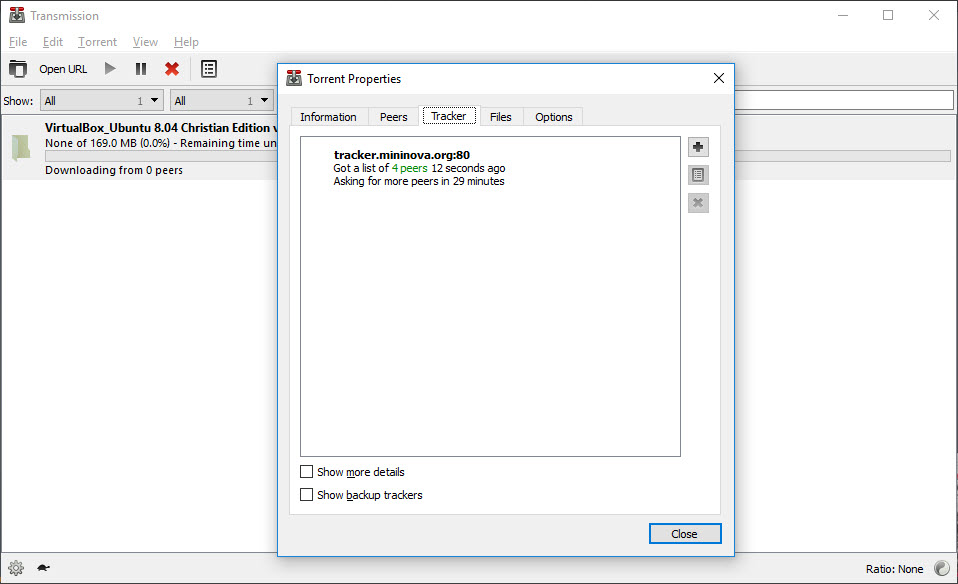This screenshot has width=958, height=584.
Task: Click the Close button in dialog
Action: click(685, 534)
